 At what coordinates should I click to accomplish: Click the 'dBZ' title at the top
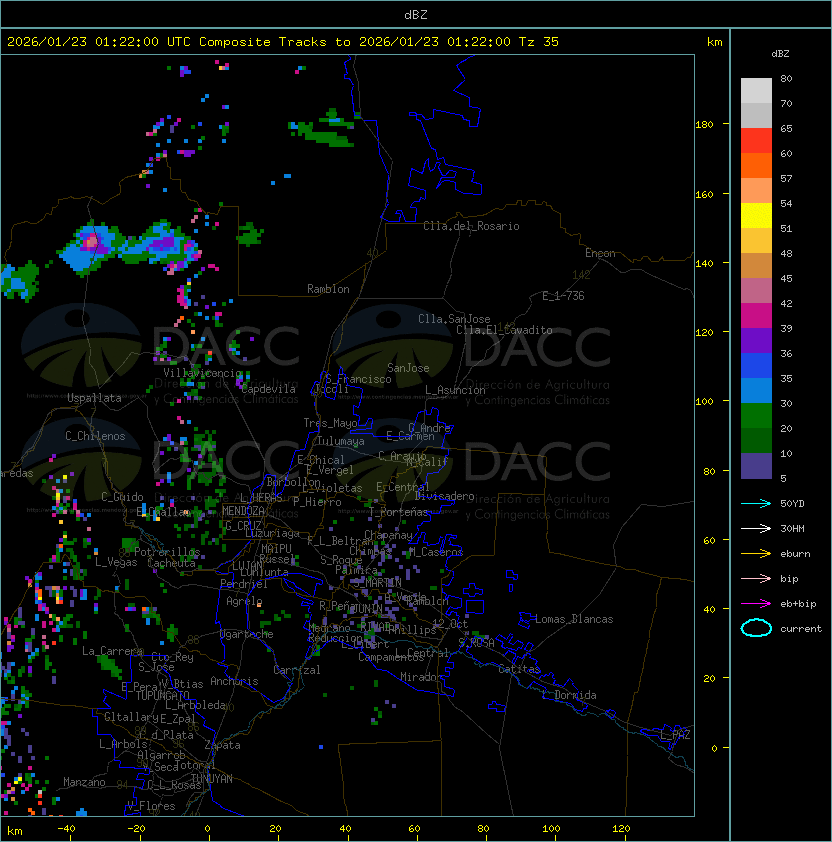416,14
